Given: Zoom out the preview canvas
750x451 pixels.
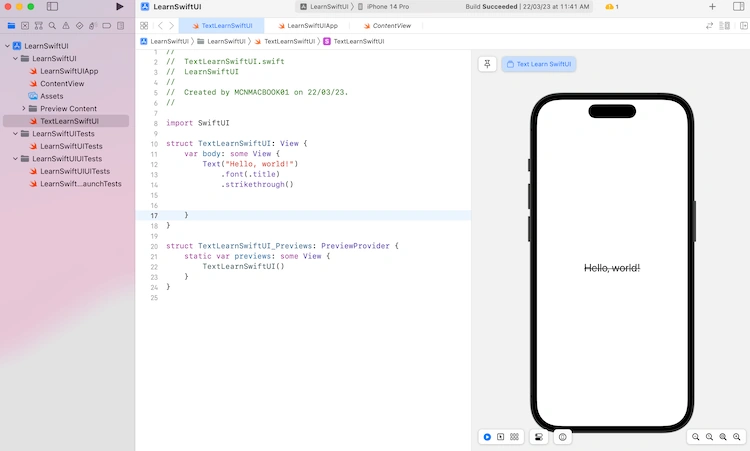Looking at the screenshot, I should 695,437.
